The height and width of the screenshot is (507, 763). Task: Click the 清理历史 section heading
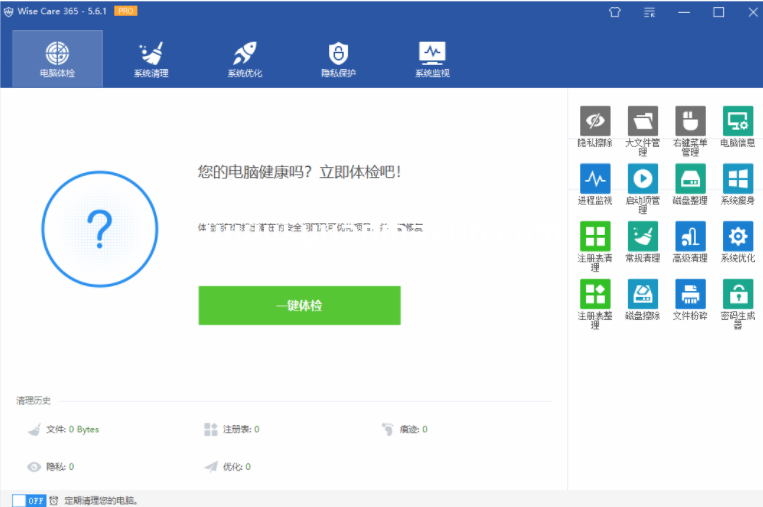33,400
